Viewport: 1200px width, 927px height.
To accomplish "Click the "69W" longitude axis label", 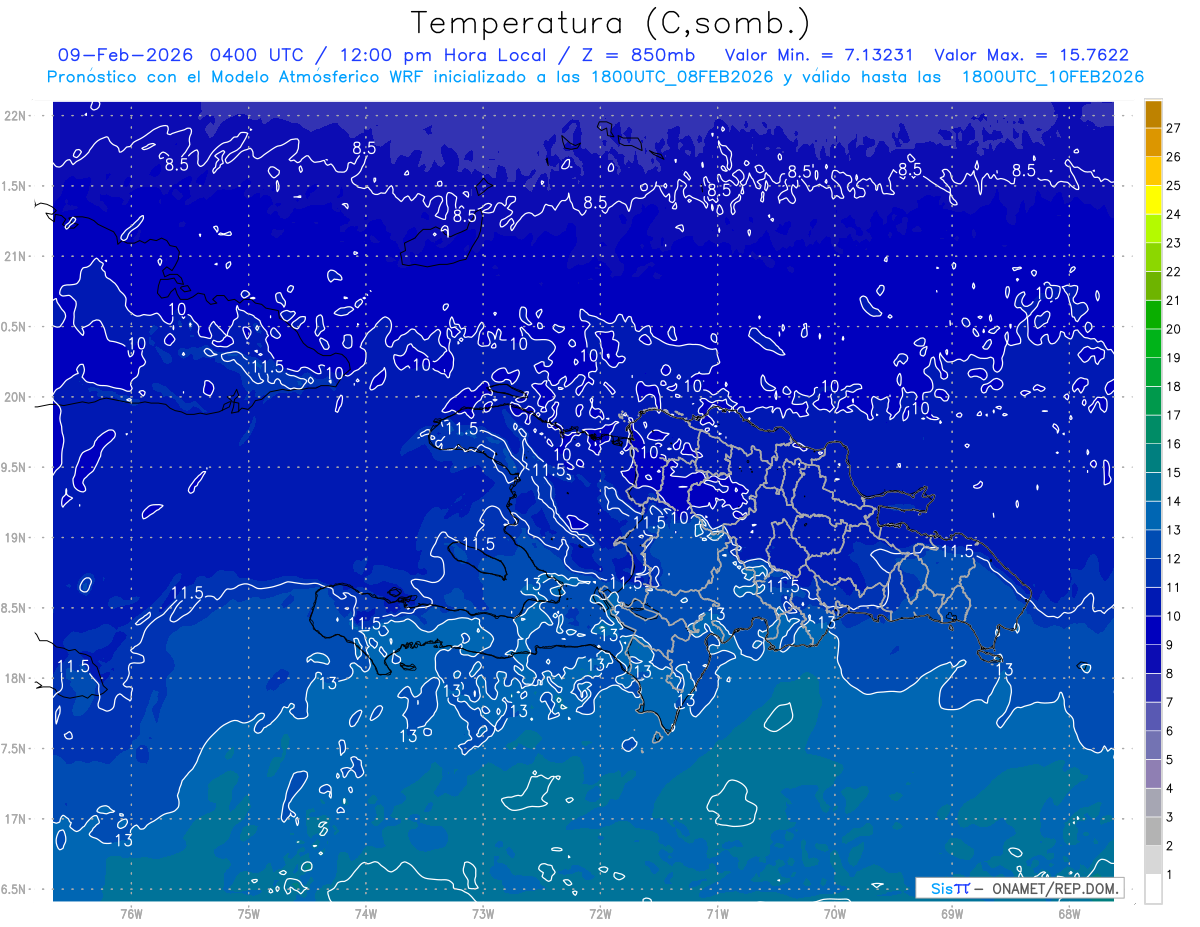I will [952, 913].
